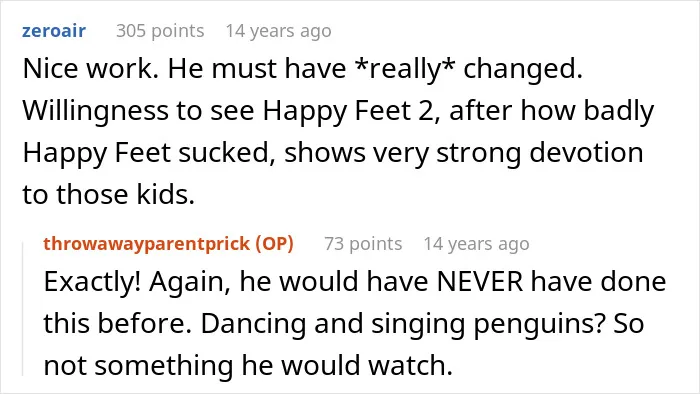Click the text 'to those kids.'

click(108, 195)
